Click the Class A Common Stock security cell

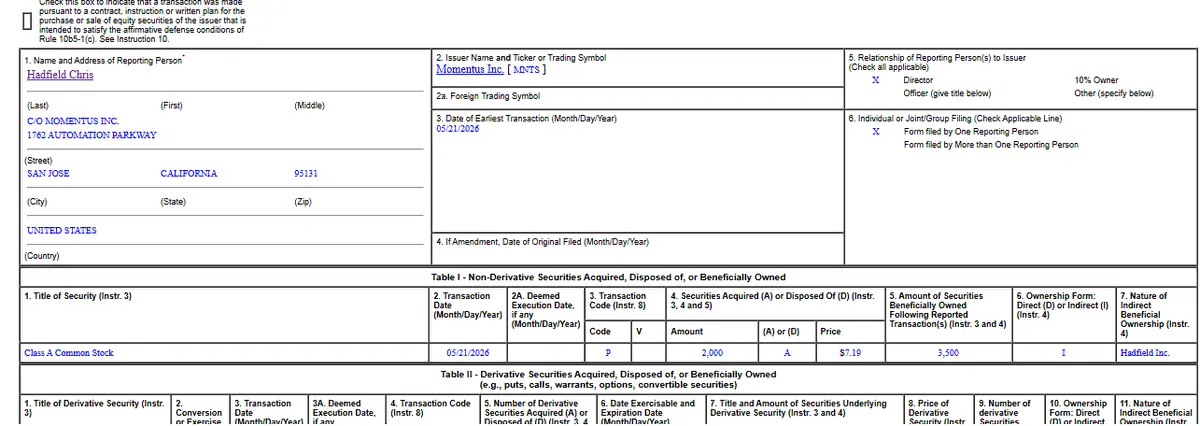pyautogui.click(x=224, y=353)
